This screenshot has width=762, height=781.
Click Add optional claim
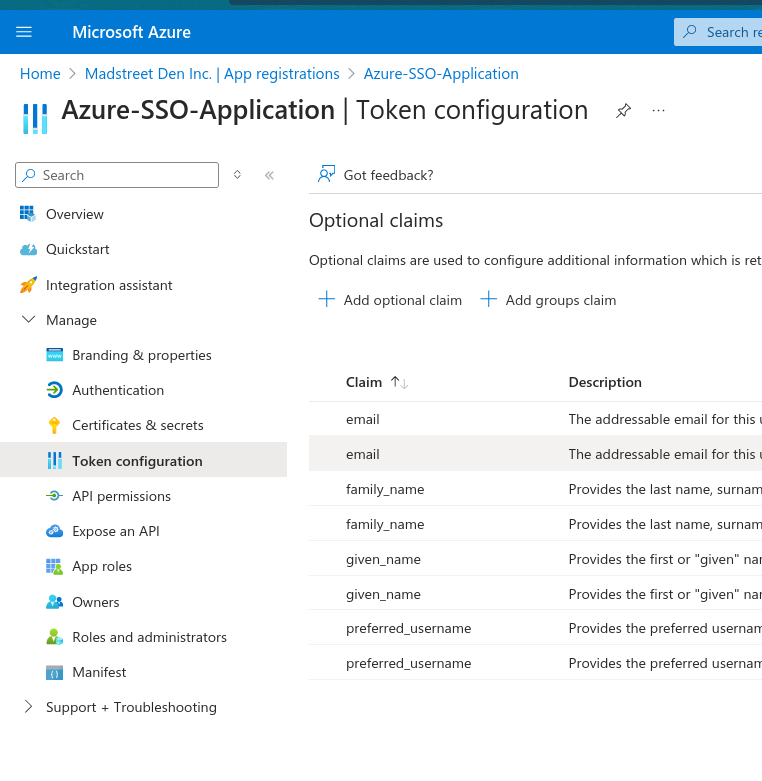pos(390,300)
